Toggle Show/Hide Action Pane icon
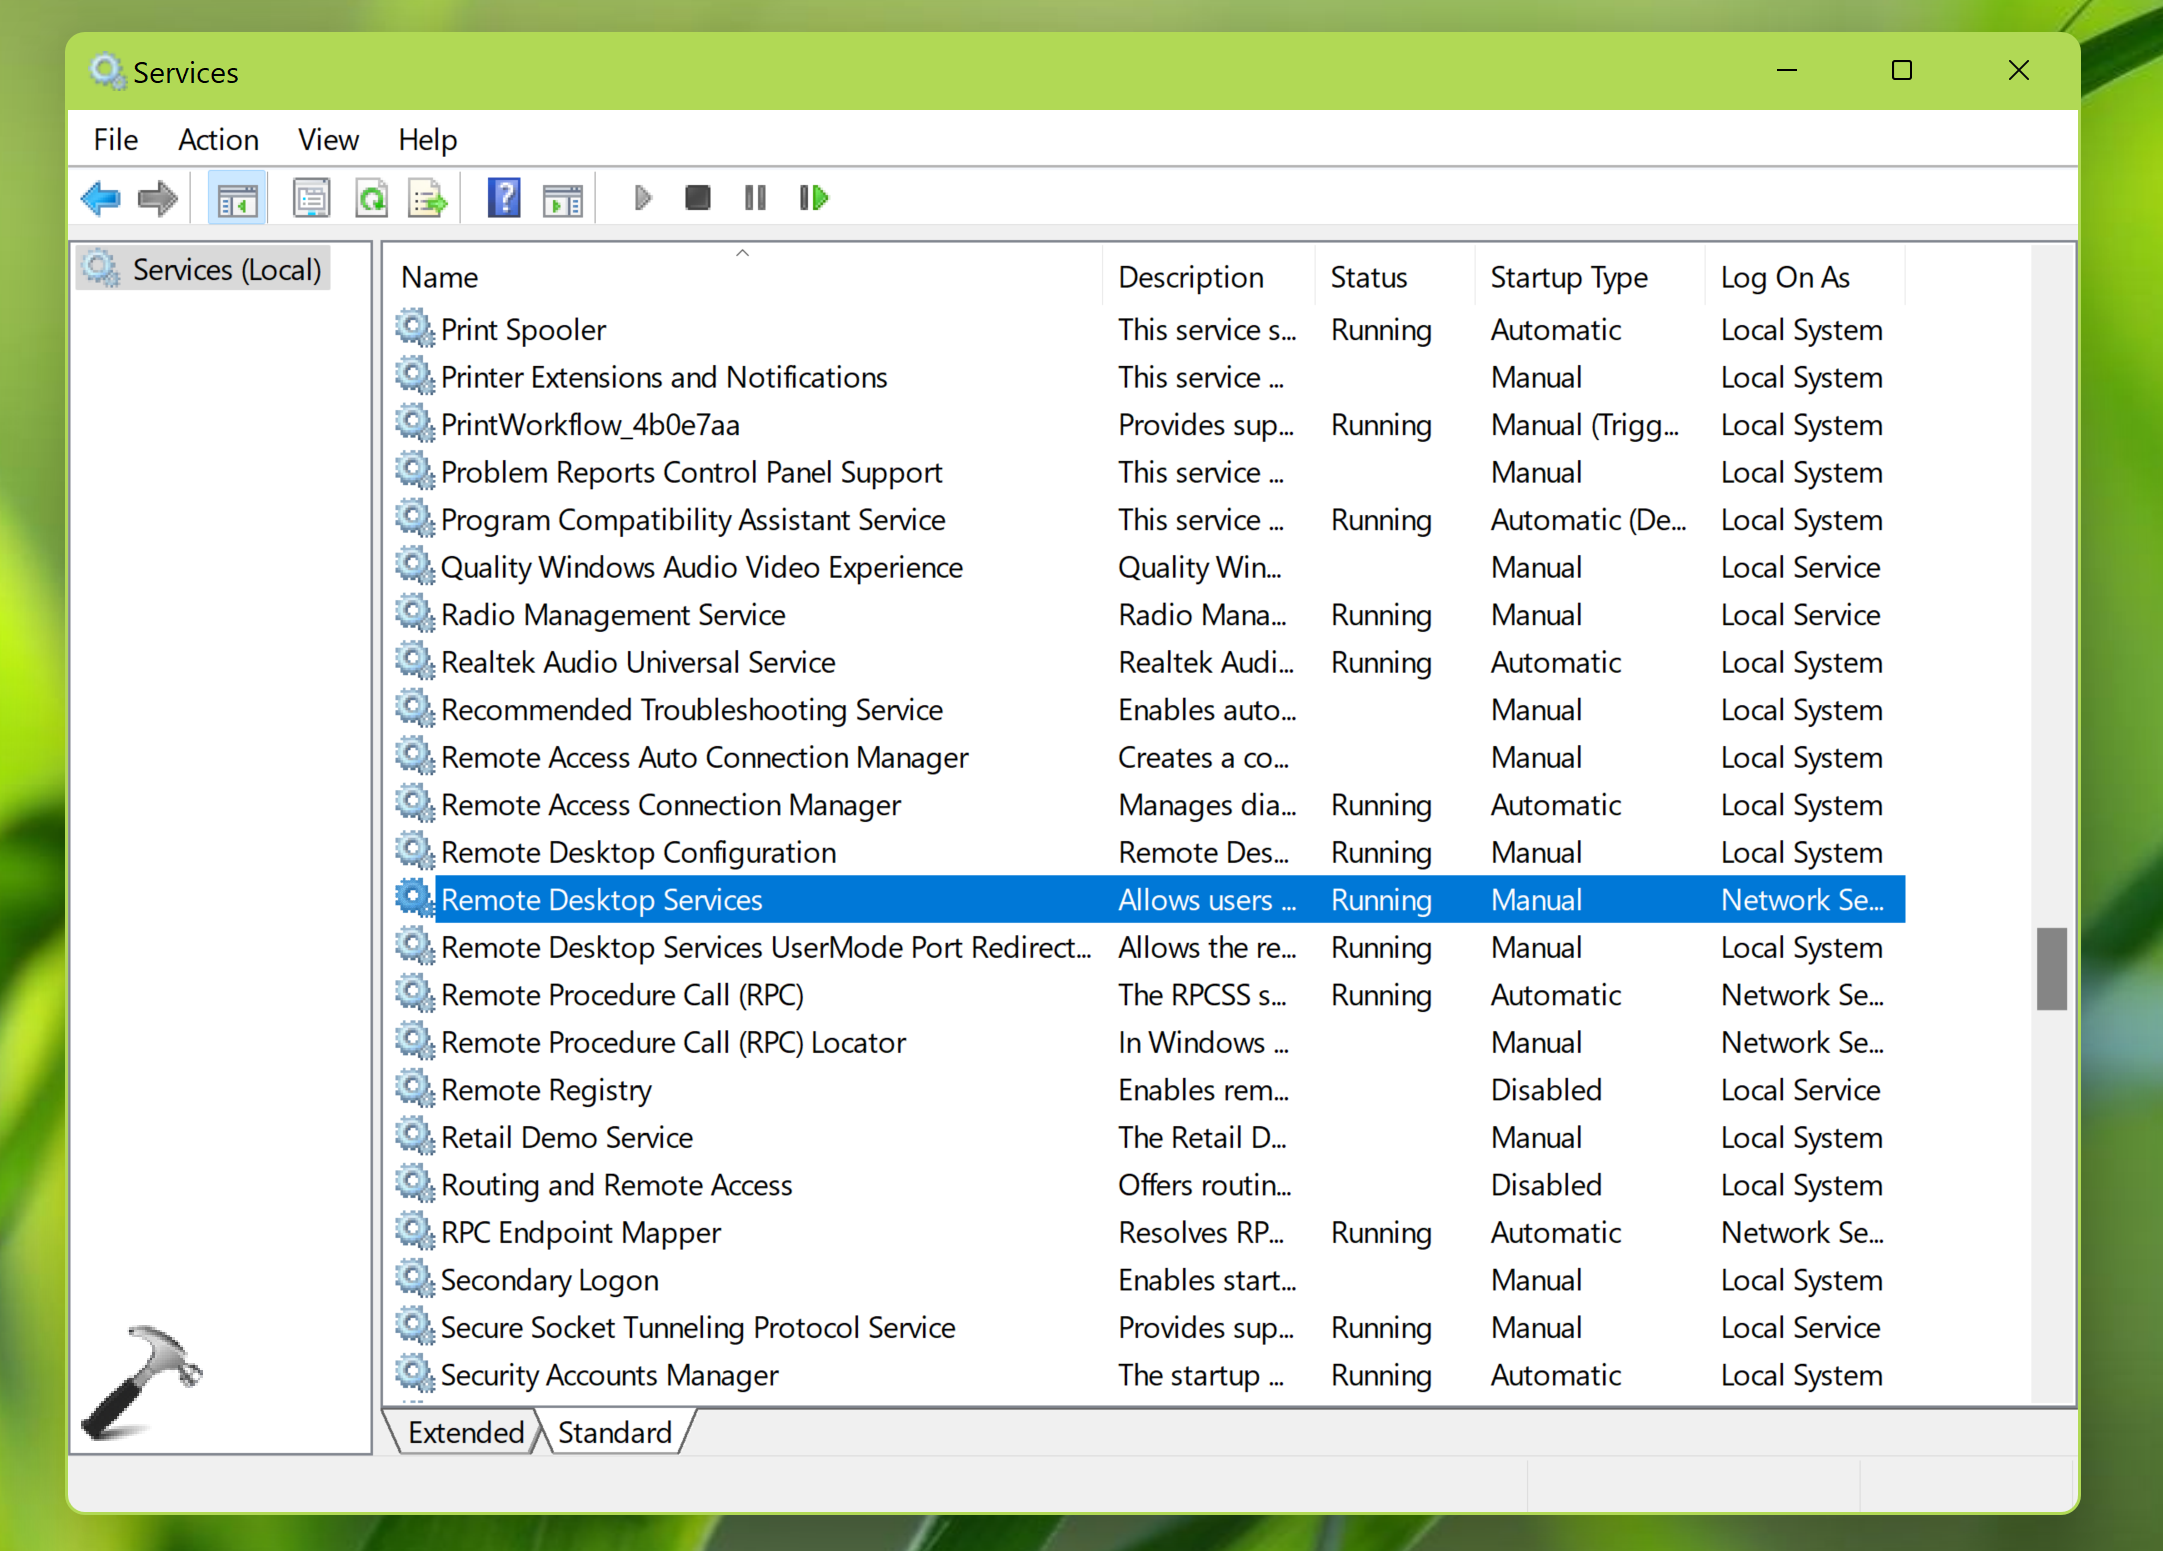The image size is (2163, 1551). tap(563, 198)
